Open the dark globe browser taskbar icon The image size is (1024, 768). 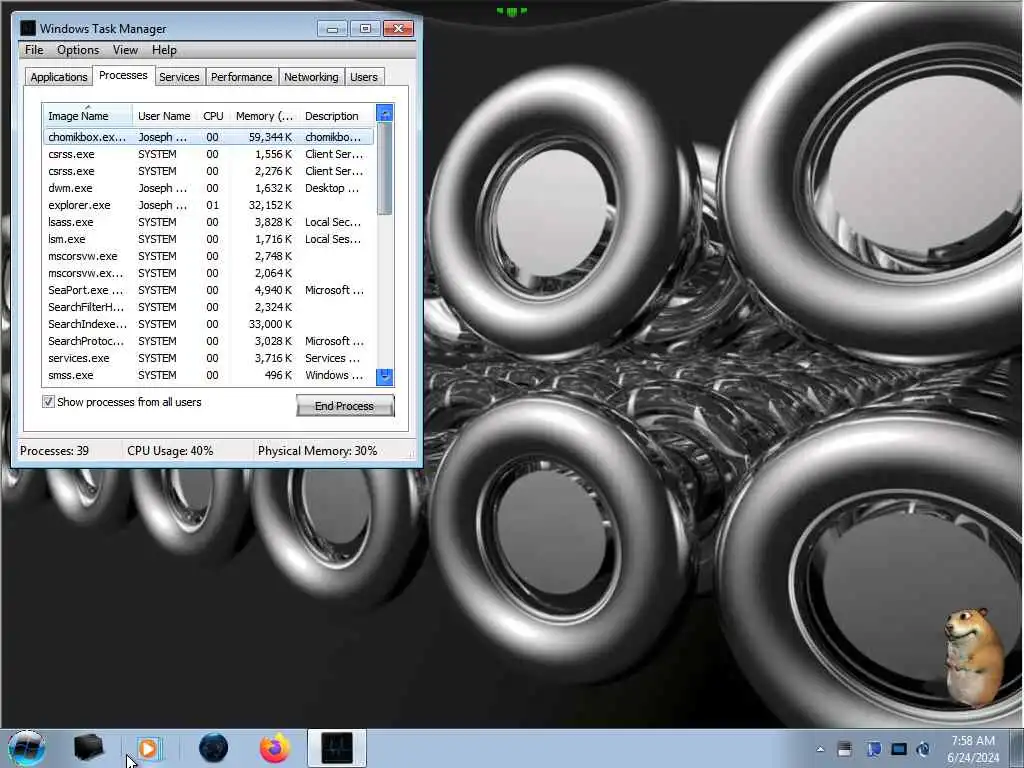213,748
